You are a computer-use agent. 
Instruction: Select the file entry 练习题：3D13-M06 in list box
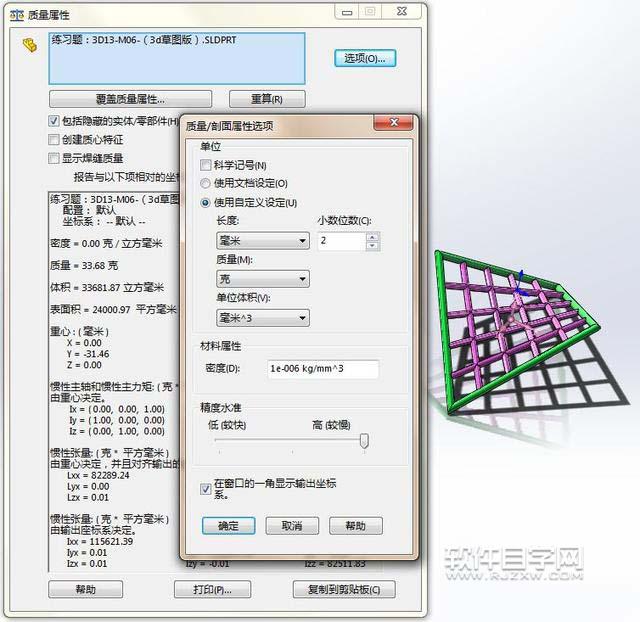[144, 40]
